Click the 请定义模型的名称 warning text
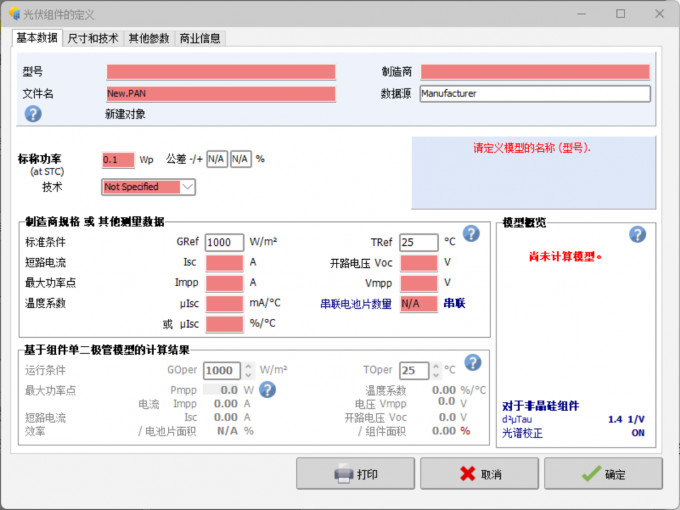This screenshot has height=510, width=680. (532, 148)
